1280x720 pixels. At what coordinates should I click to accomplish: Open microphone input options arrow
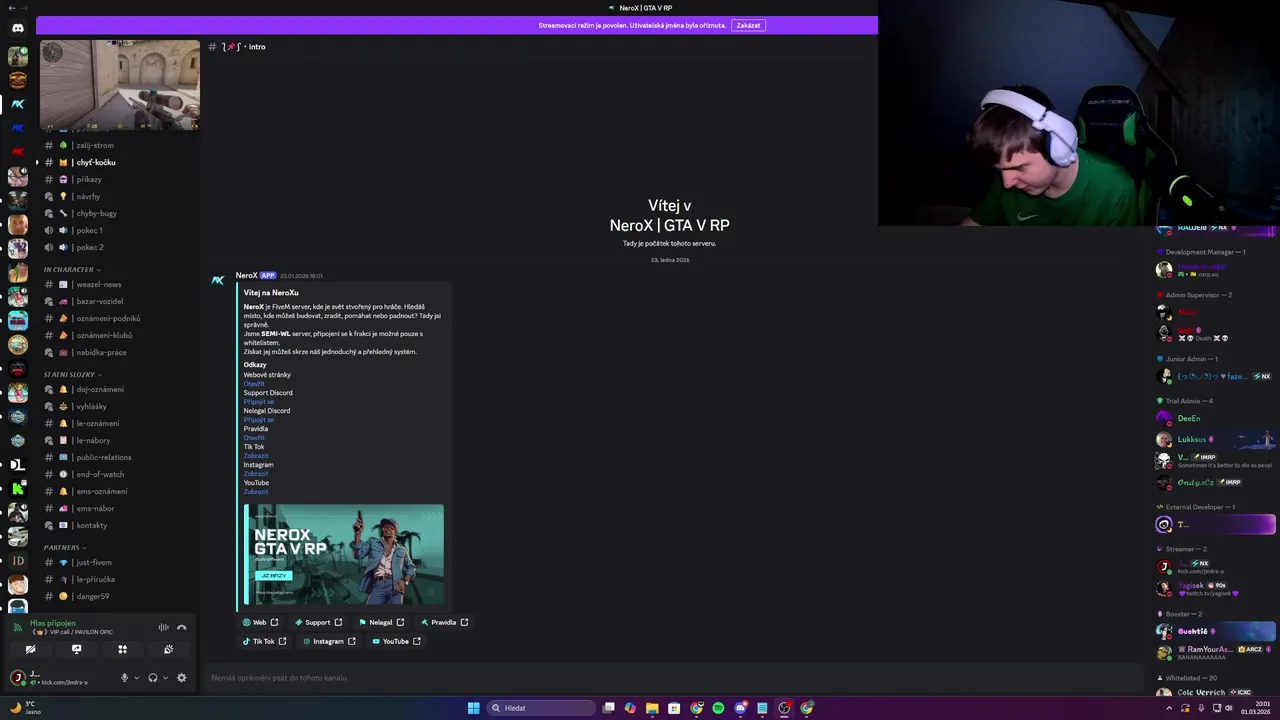(x=137, y=678)
